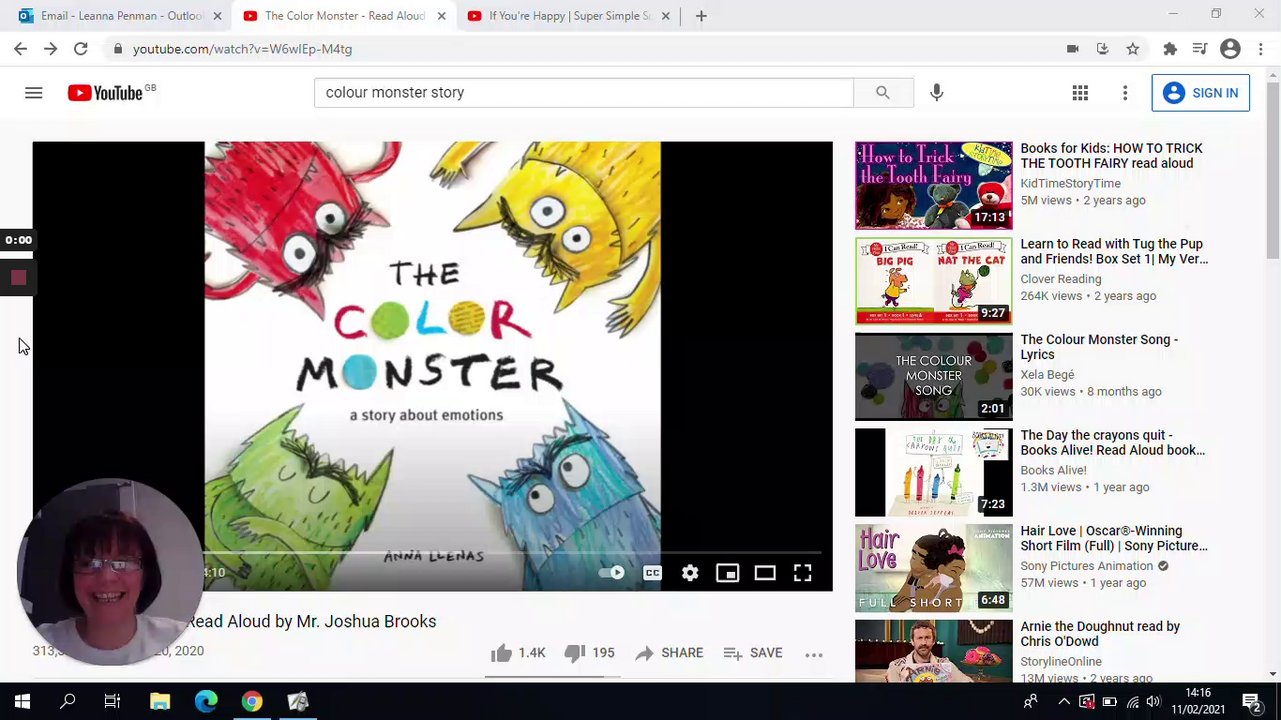Open the notification center icon
The width and height of the screenshot is (1281, 720).
coord(1251,702)
